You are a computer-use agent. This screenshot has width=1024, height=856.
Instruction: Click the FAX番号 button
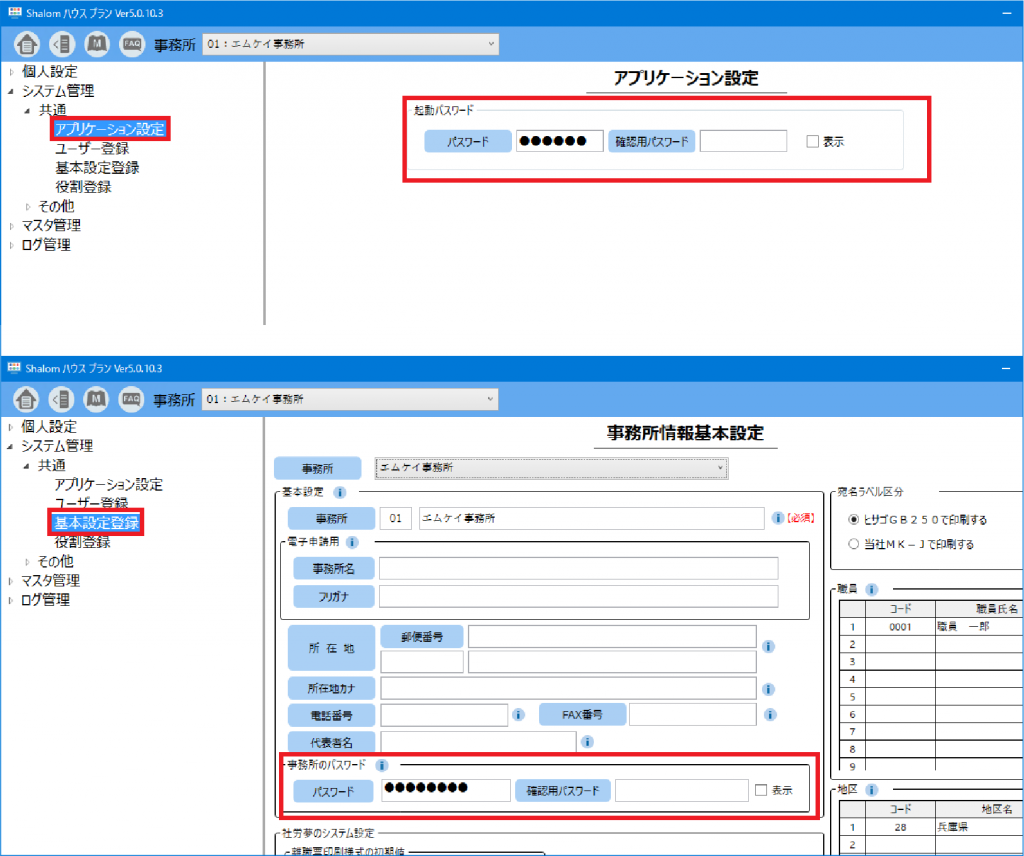coord(585,714)
